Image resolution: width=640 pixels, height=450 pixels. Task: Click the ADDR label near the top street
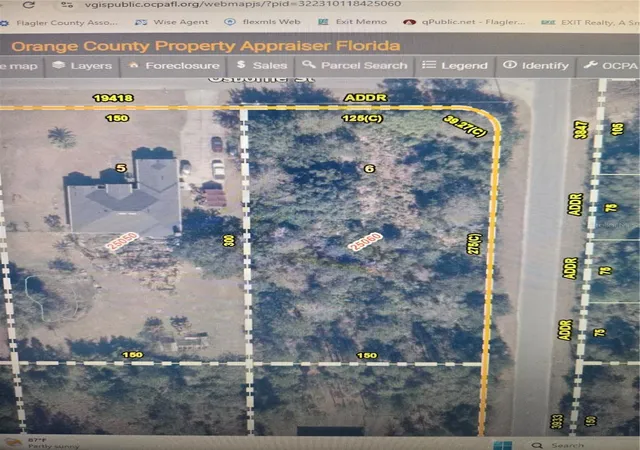[x=365, y=98]
